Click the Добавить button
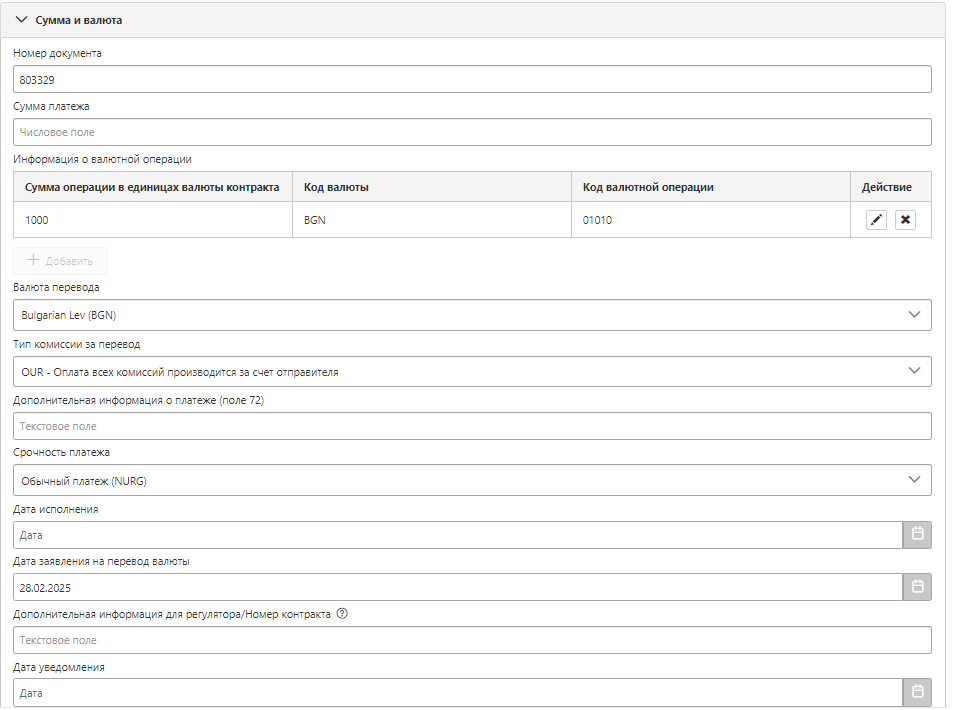This screenshot has width=954, height=710. (60, 261)
